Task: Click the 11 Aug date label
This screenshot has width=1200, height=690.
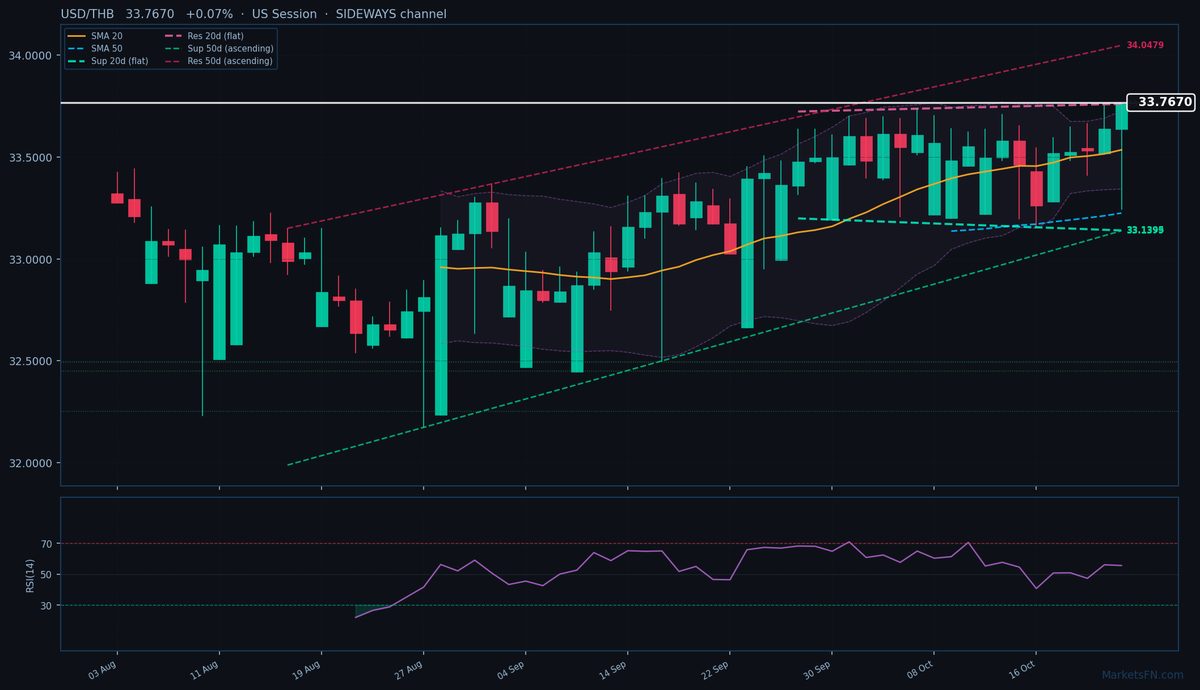Action: [206, 669]
